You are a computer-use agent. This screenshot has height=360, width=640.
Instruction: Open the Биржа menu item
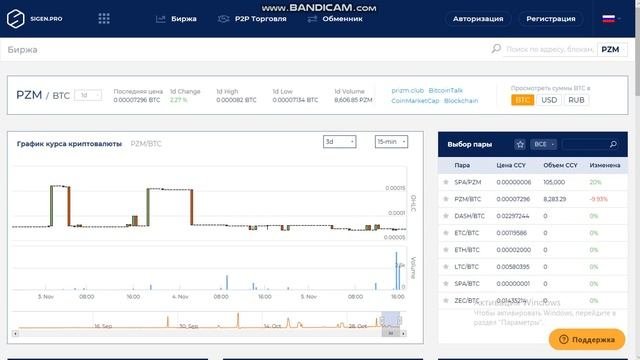(184, 19)
